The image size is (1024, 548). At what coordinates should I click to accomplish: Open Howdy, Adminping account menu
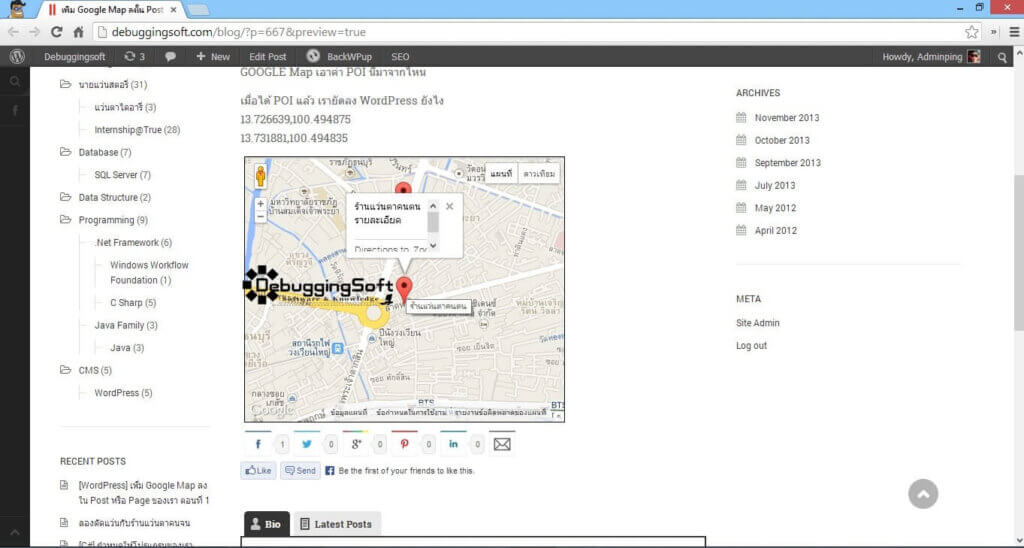(x=931, y=57)
